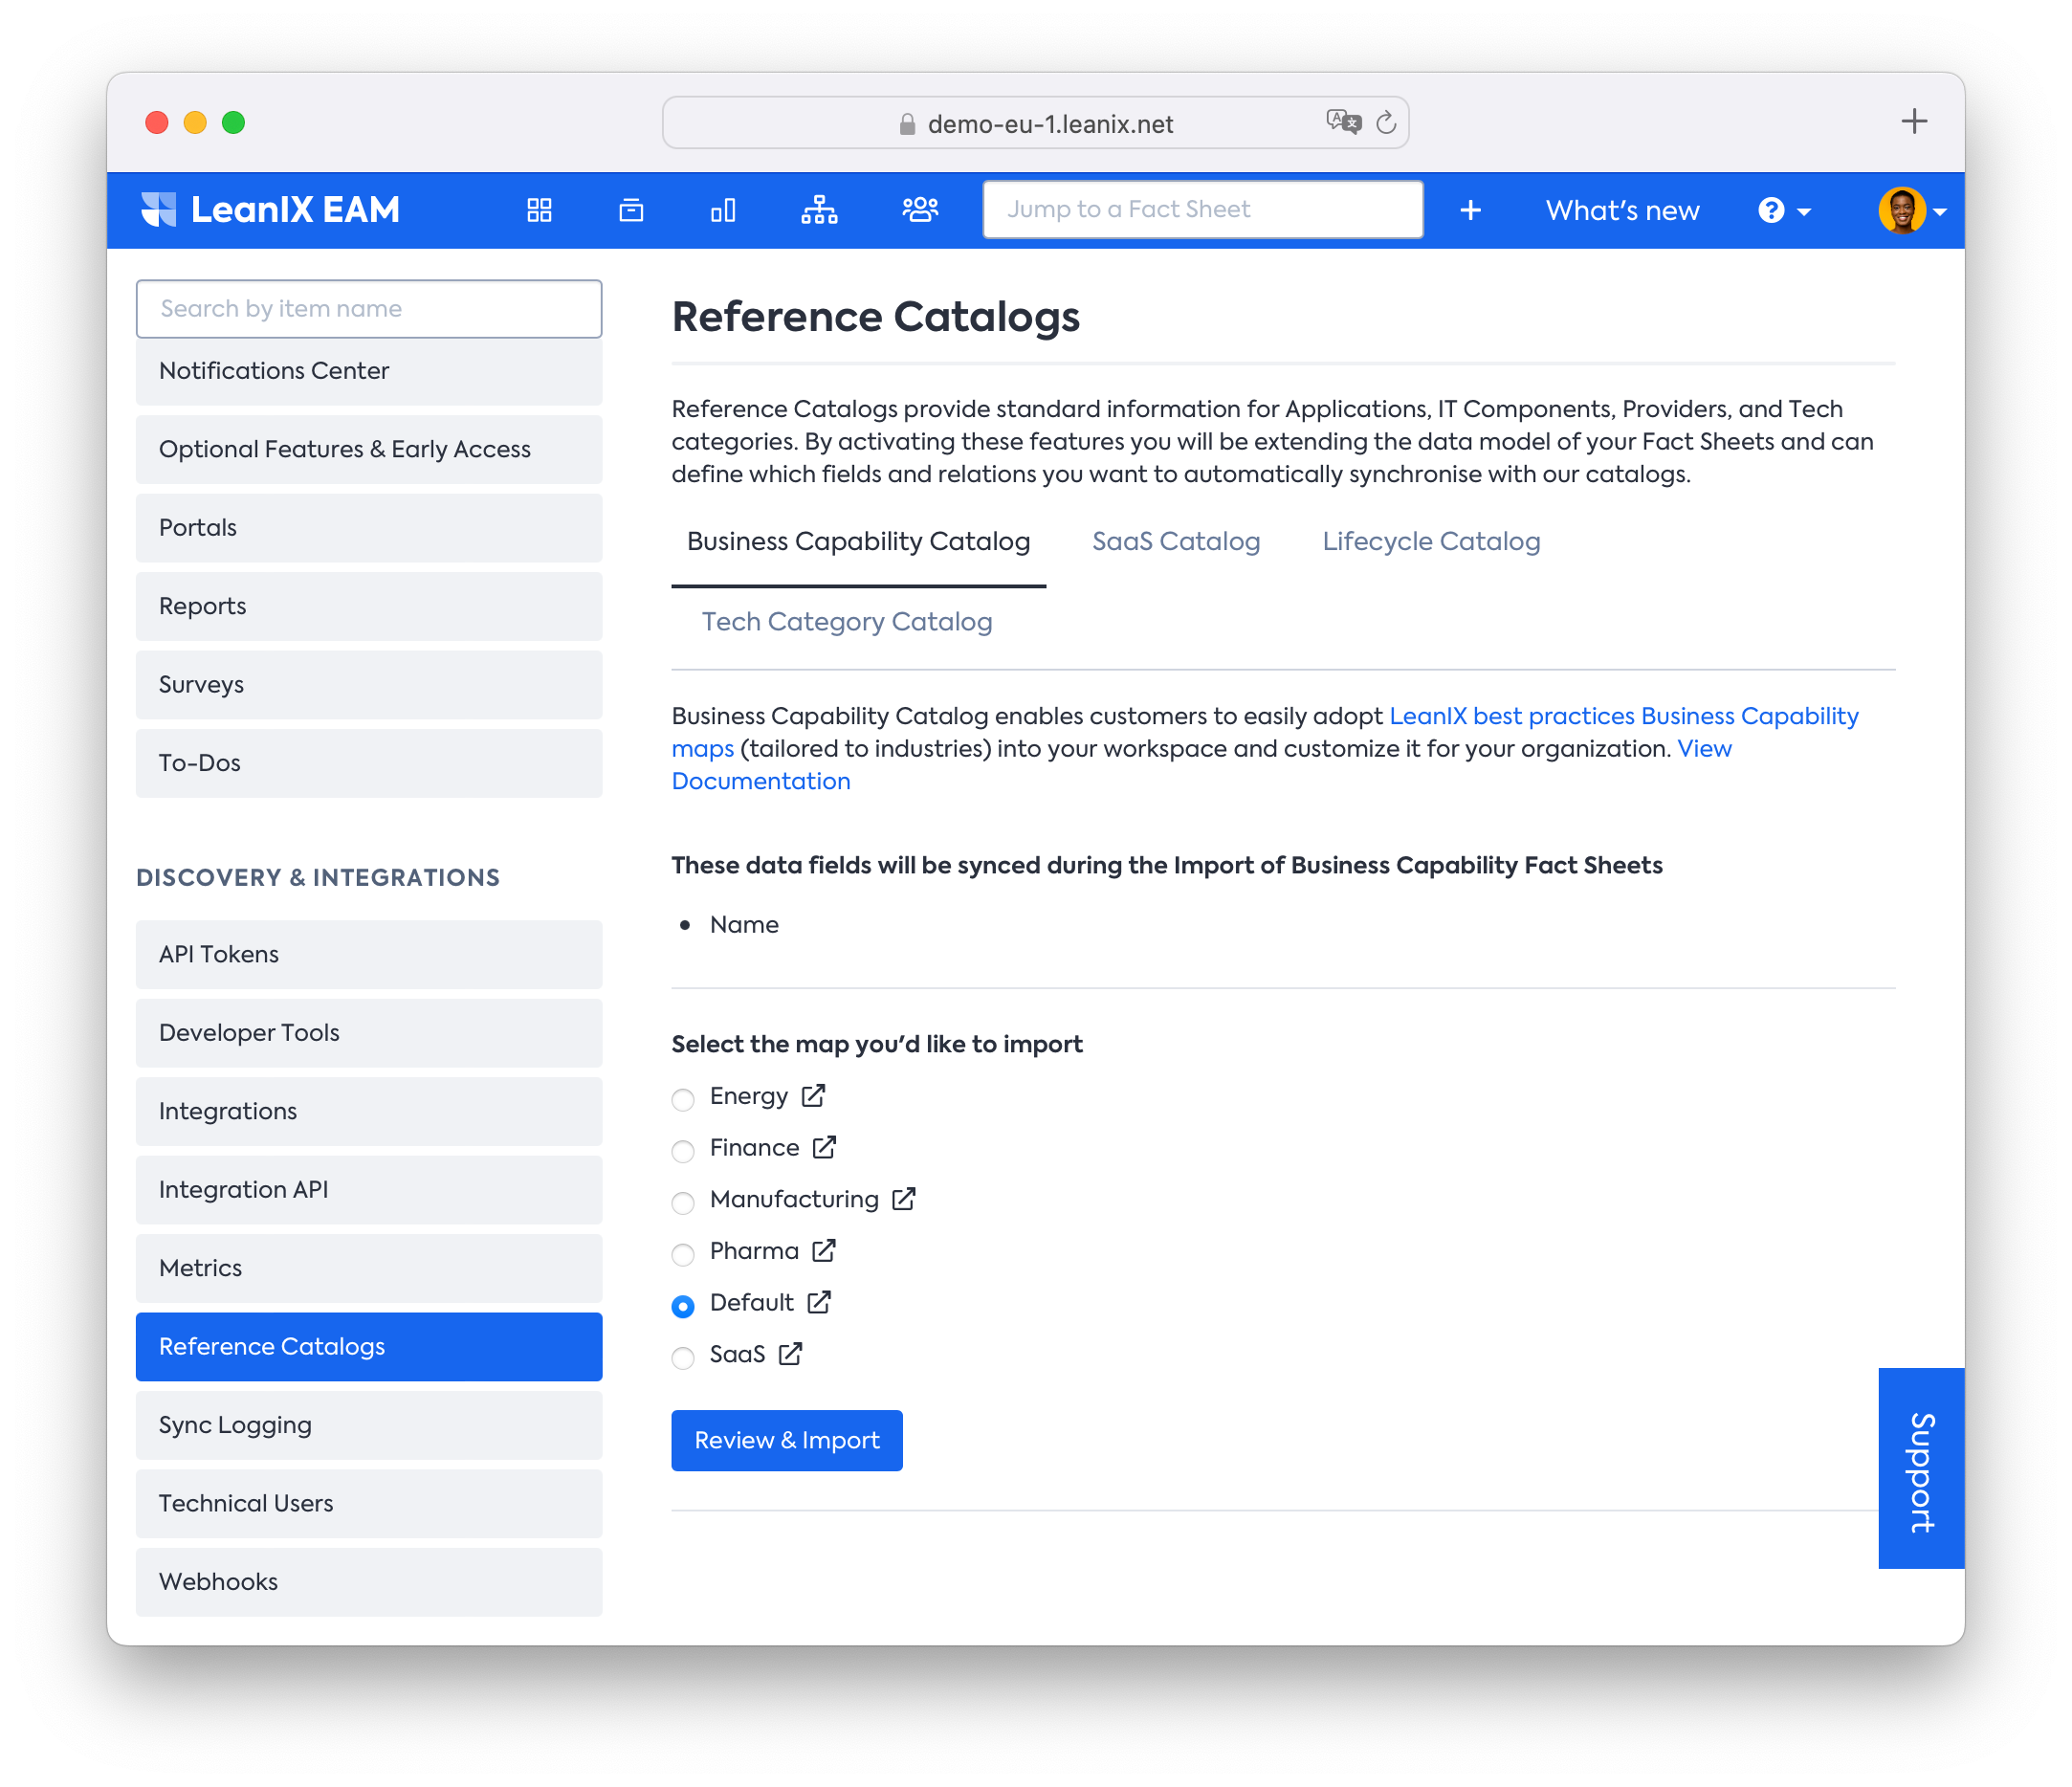
Task: Open Manufacturing map external link icon
Action: [903, 1199]
